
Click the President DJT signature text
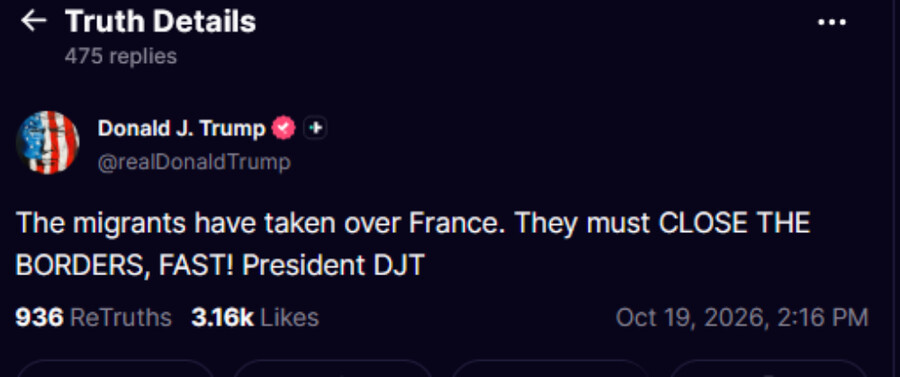333,265
